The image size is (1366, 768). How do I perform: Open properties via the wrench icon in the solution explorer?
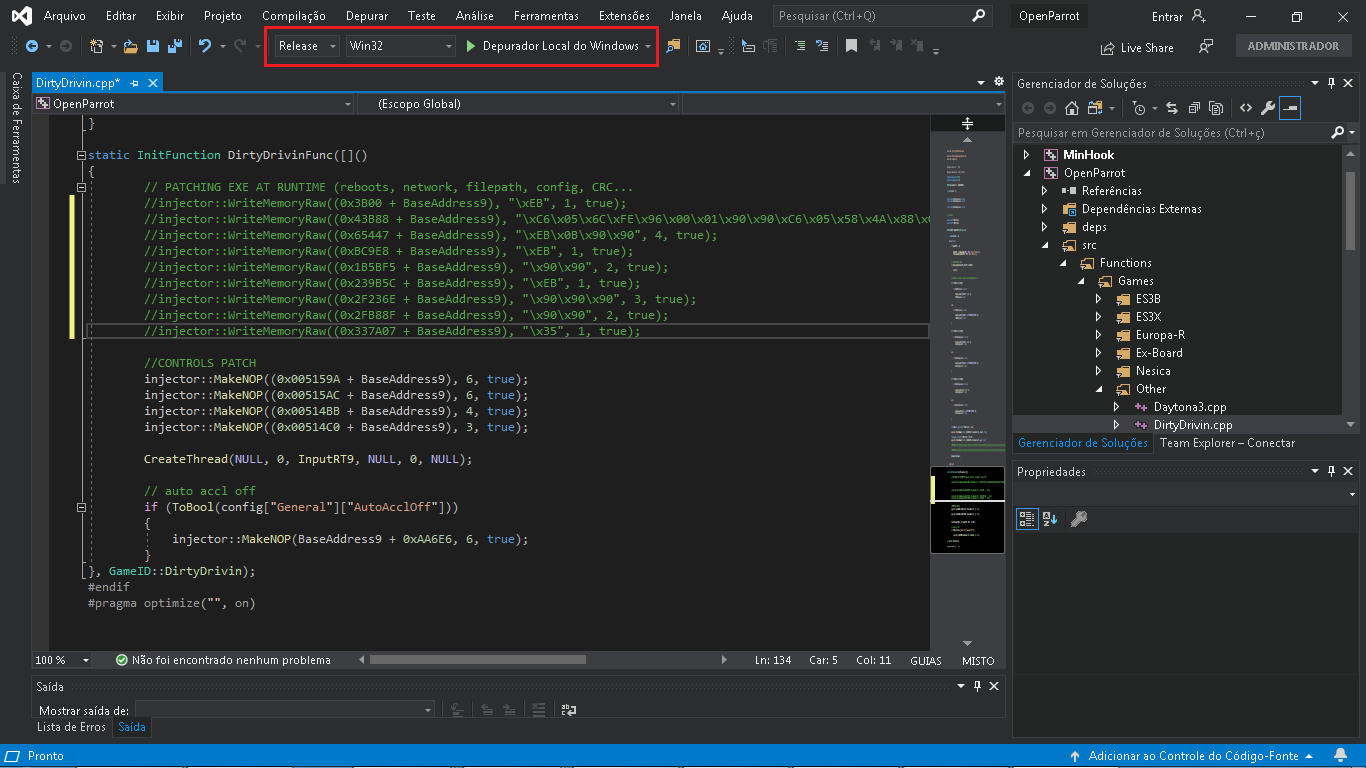(1268, 108)
